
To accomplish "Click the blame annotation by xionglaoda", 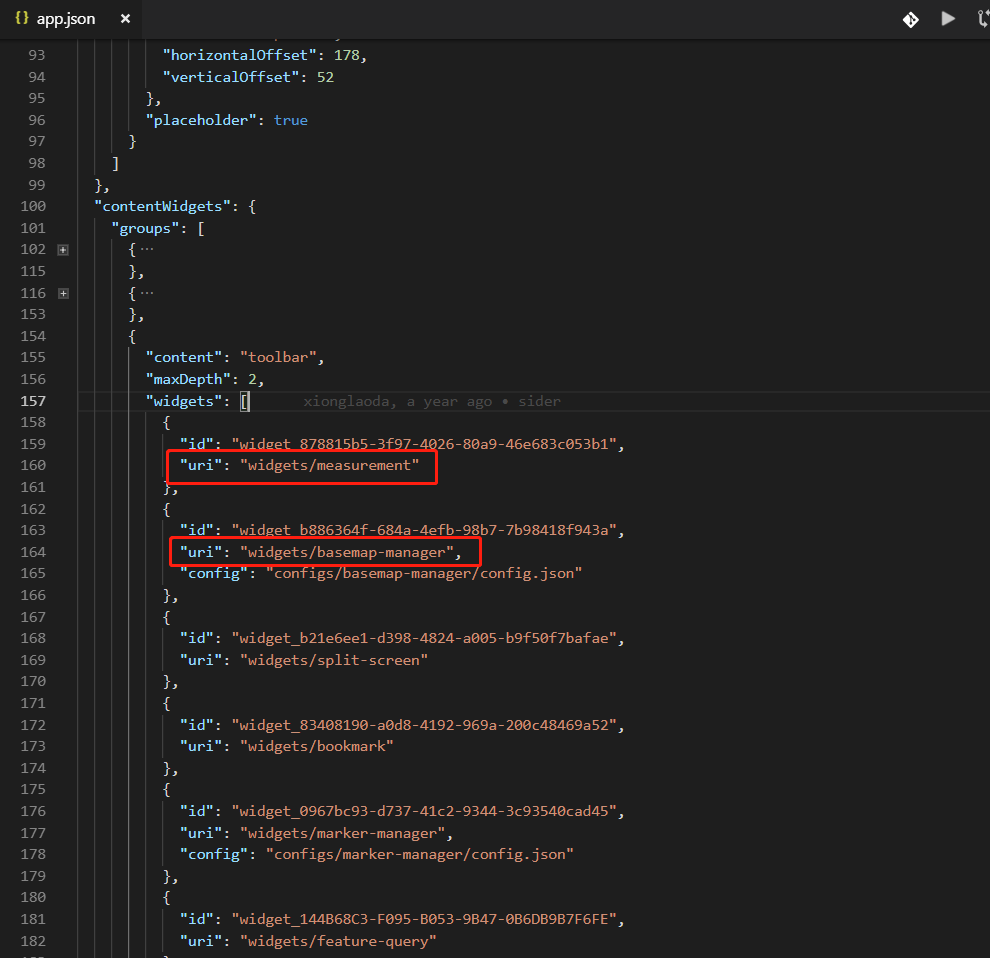I will pyautogui.click(x=432, y=401).
